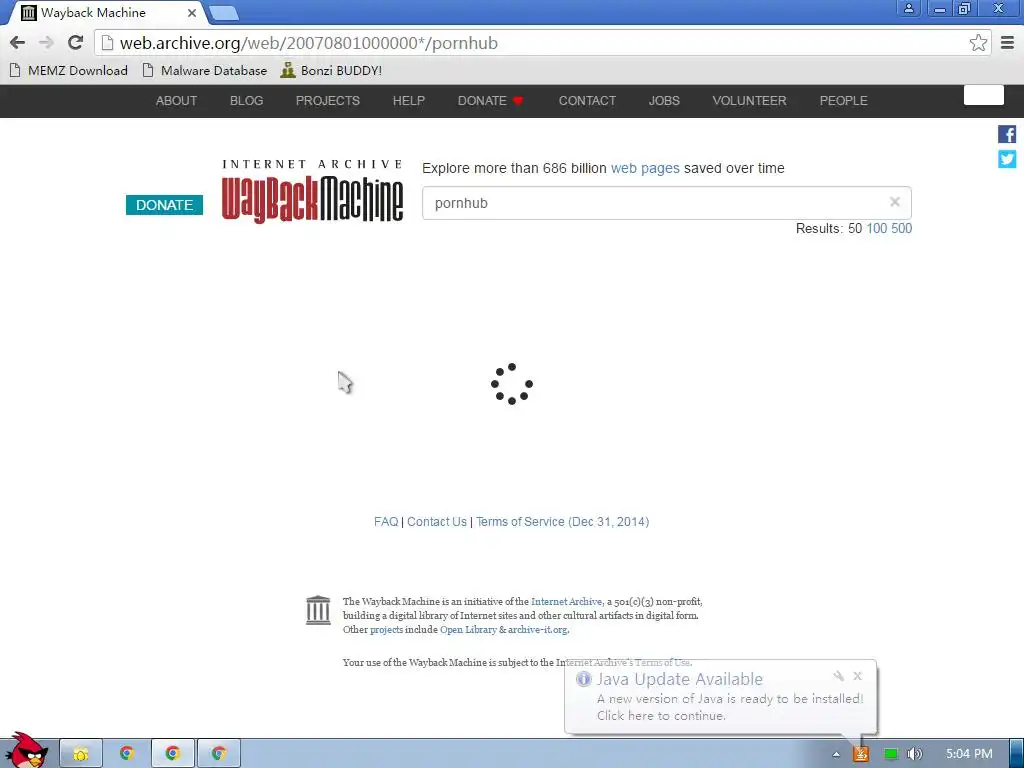The image size is (1024, 768).
Task: Clear the search box with the X icon
Action: tap(895, 202)
